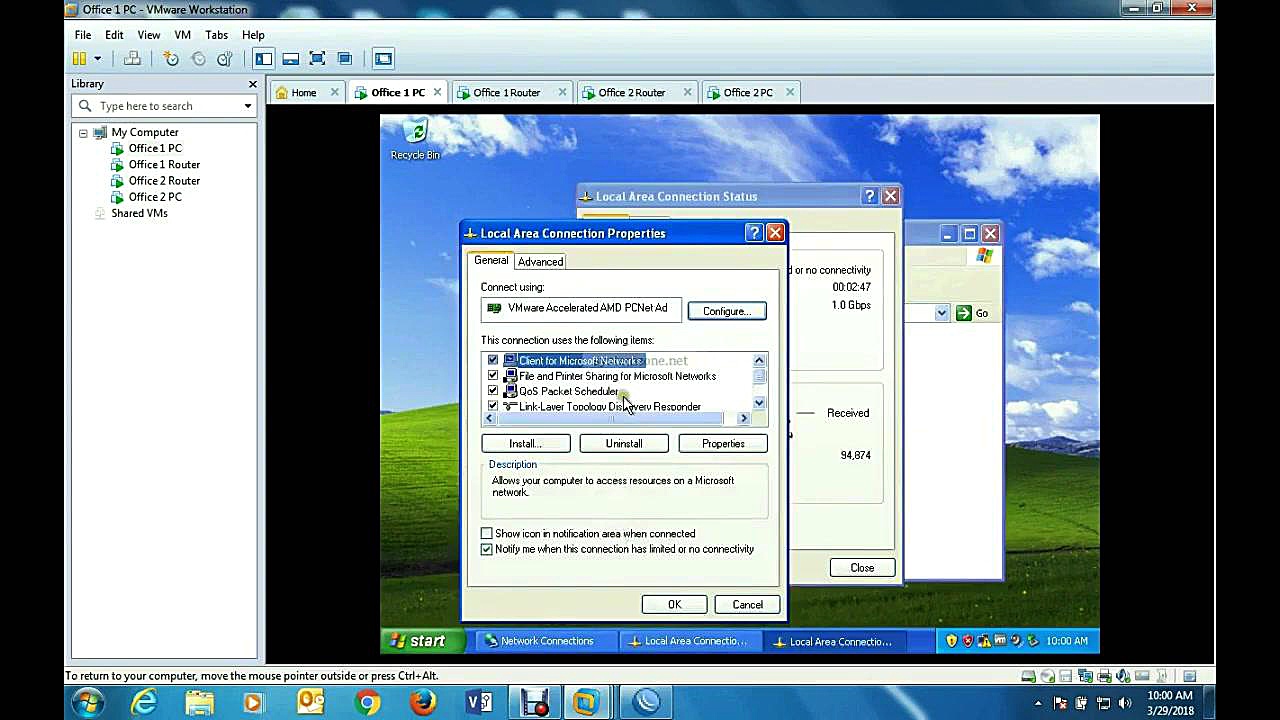Click the Send Ctrl+Alt+Del toolbar icon
Screen dimensions: 1280x720
(x=132, y=59)
